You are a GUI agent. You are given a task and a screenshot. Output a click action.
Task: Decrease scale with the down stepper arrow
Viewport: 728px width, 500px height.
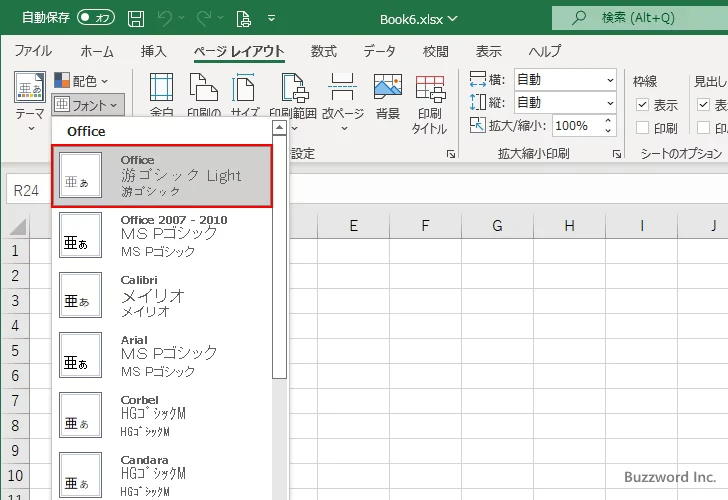point(608,131)
